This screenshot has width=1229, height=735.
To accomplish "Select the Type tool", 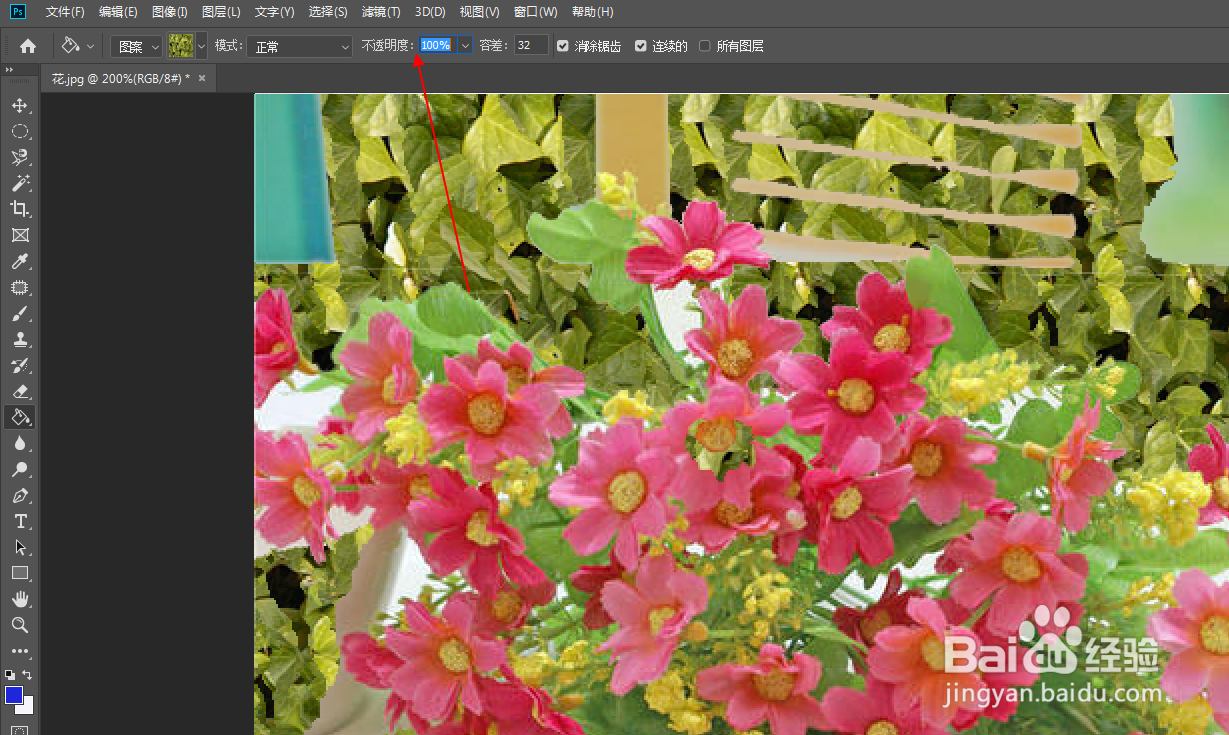I will tap(20, 521).
